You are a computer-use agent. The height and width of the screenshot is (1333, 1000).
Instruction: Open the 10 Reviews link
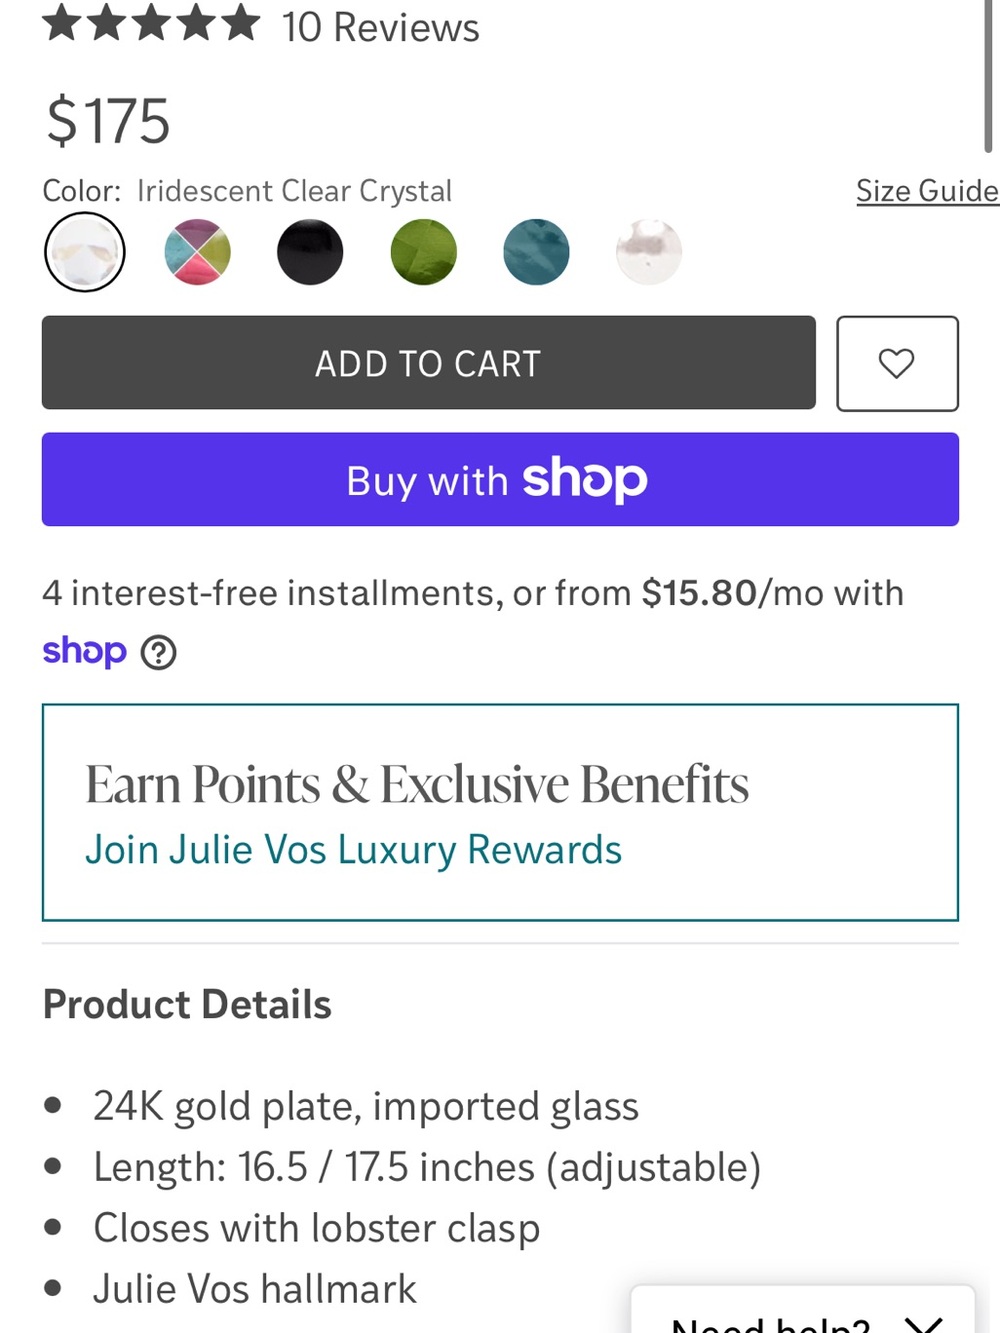click(x=380, y=27)
